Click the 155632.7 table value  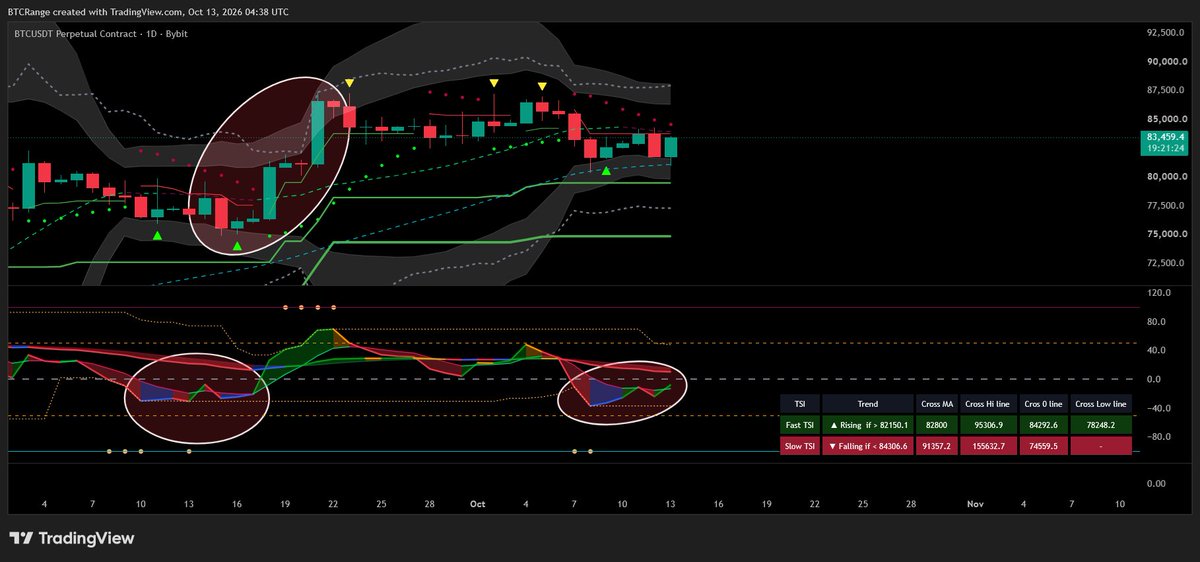point(987,446)
